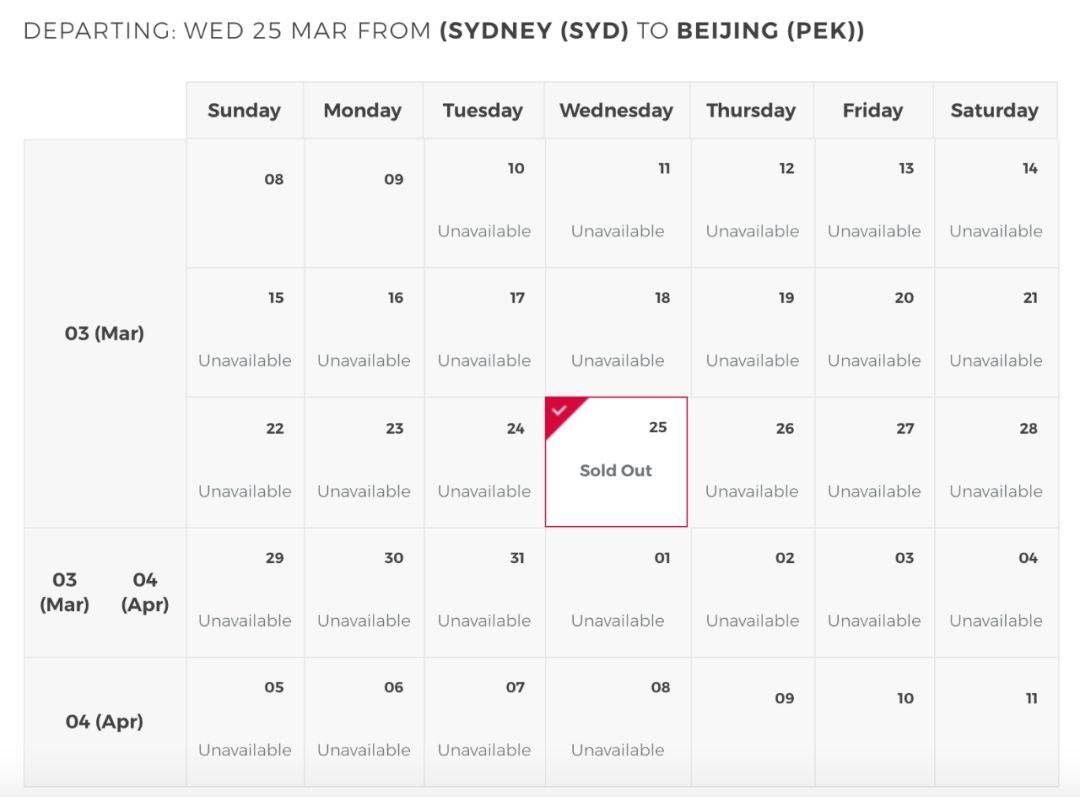Click the 04 (Apr) bottom row label
Image resolution: width=1080 pixels, height=797 pixels.
click(105, 722)
